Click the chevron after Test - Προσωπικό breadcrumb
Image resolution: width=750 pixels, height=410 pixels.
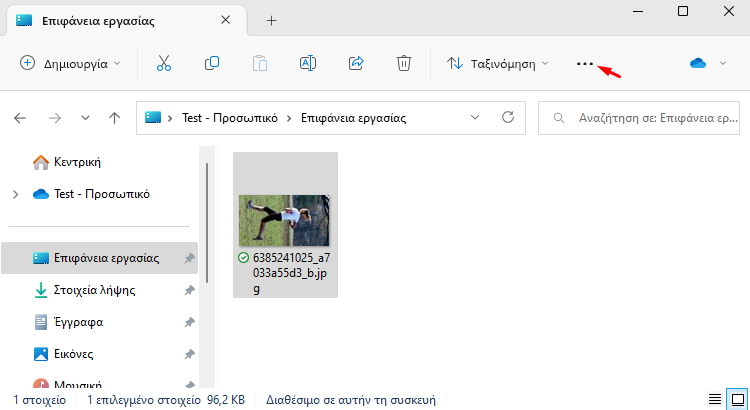[289, 118]
